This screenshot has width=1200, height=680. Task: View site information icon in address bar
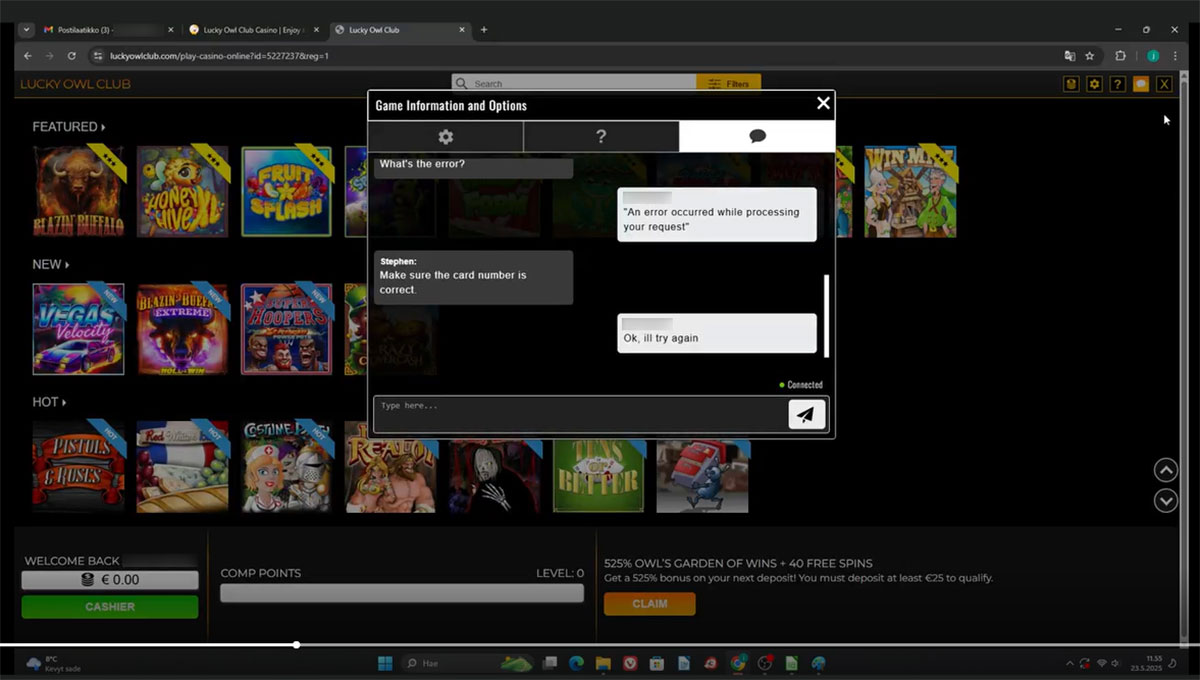click(97, 56)
